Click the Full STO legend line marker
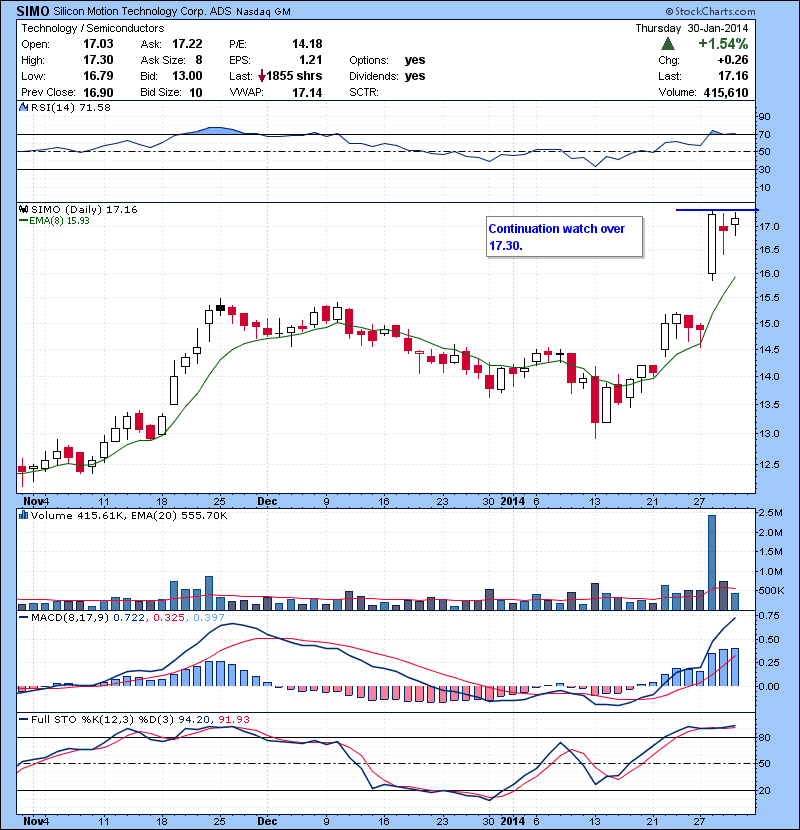This screenshot has width=800, height=830. pos(24,719)
